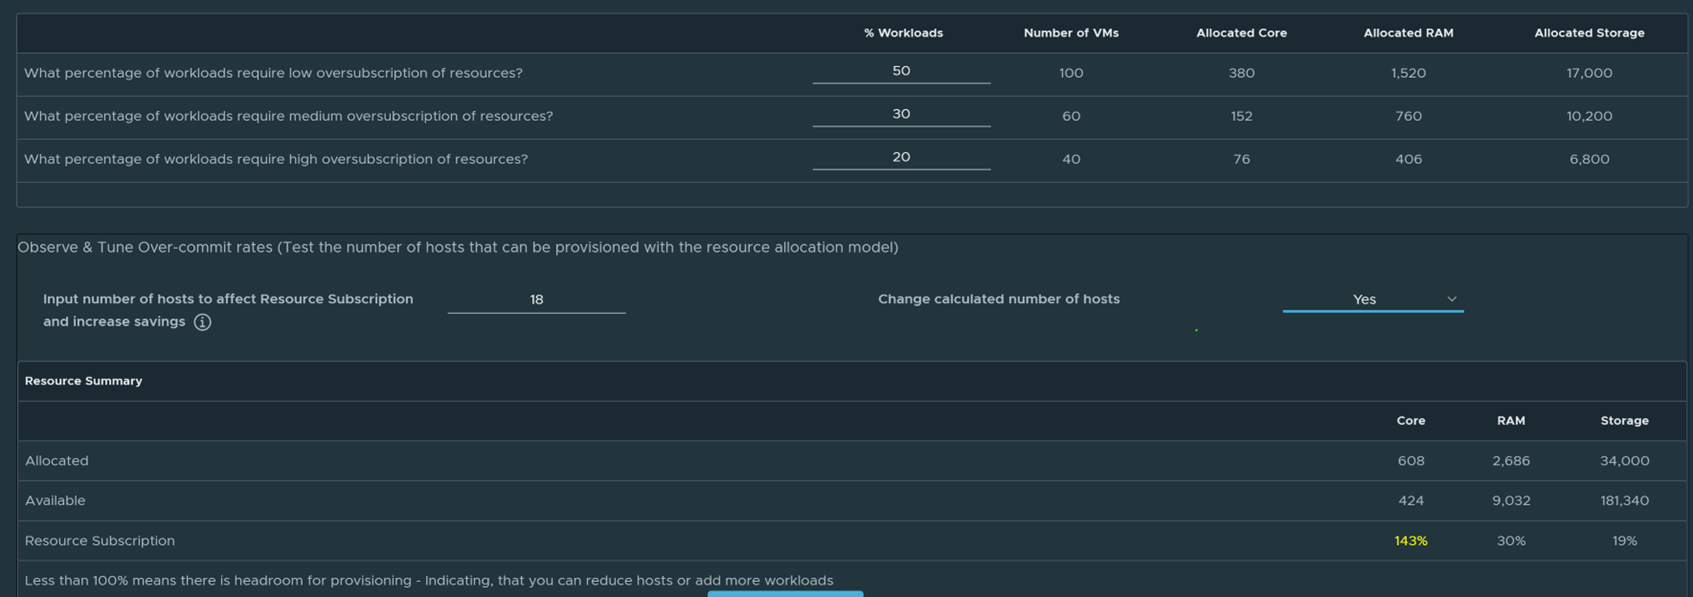Click the Storage header in Resource Summary

(1624, 421)
